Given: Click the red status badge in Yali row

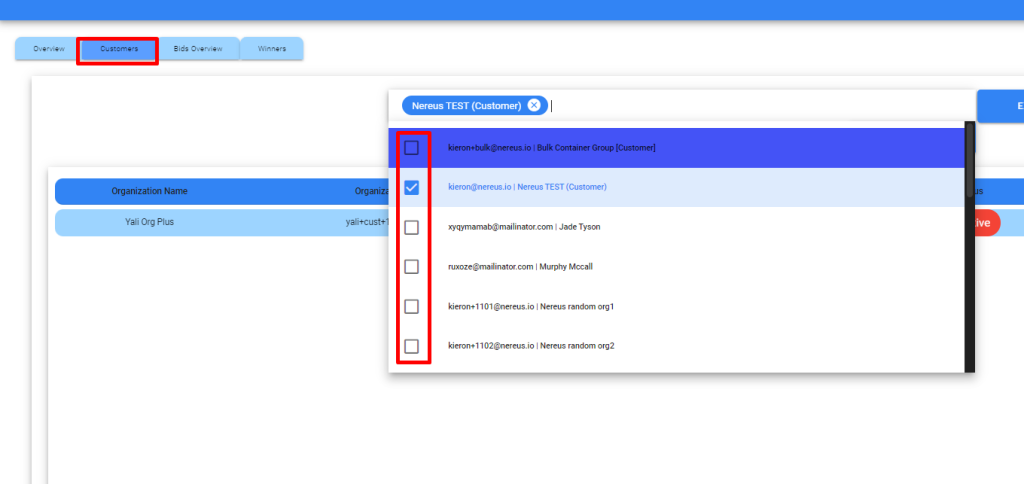Looking at the screenshot, I should tap(982, 223).
